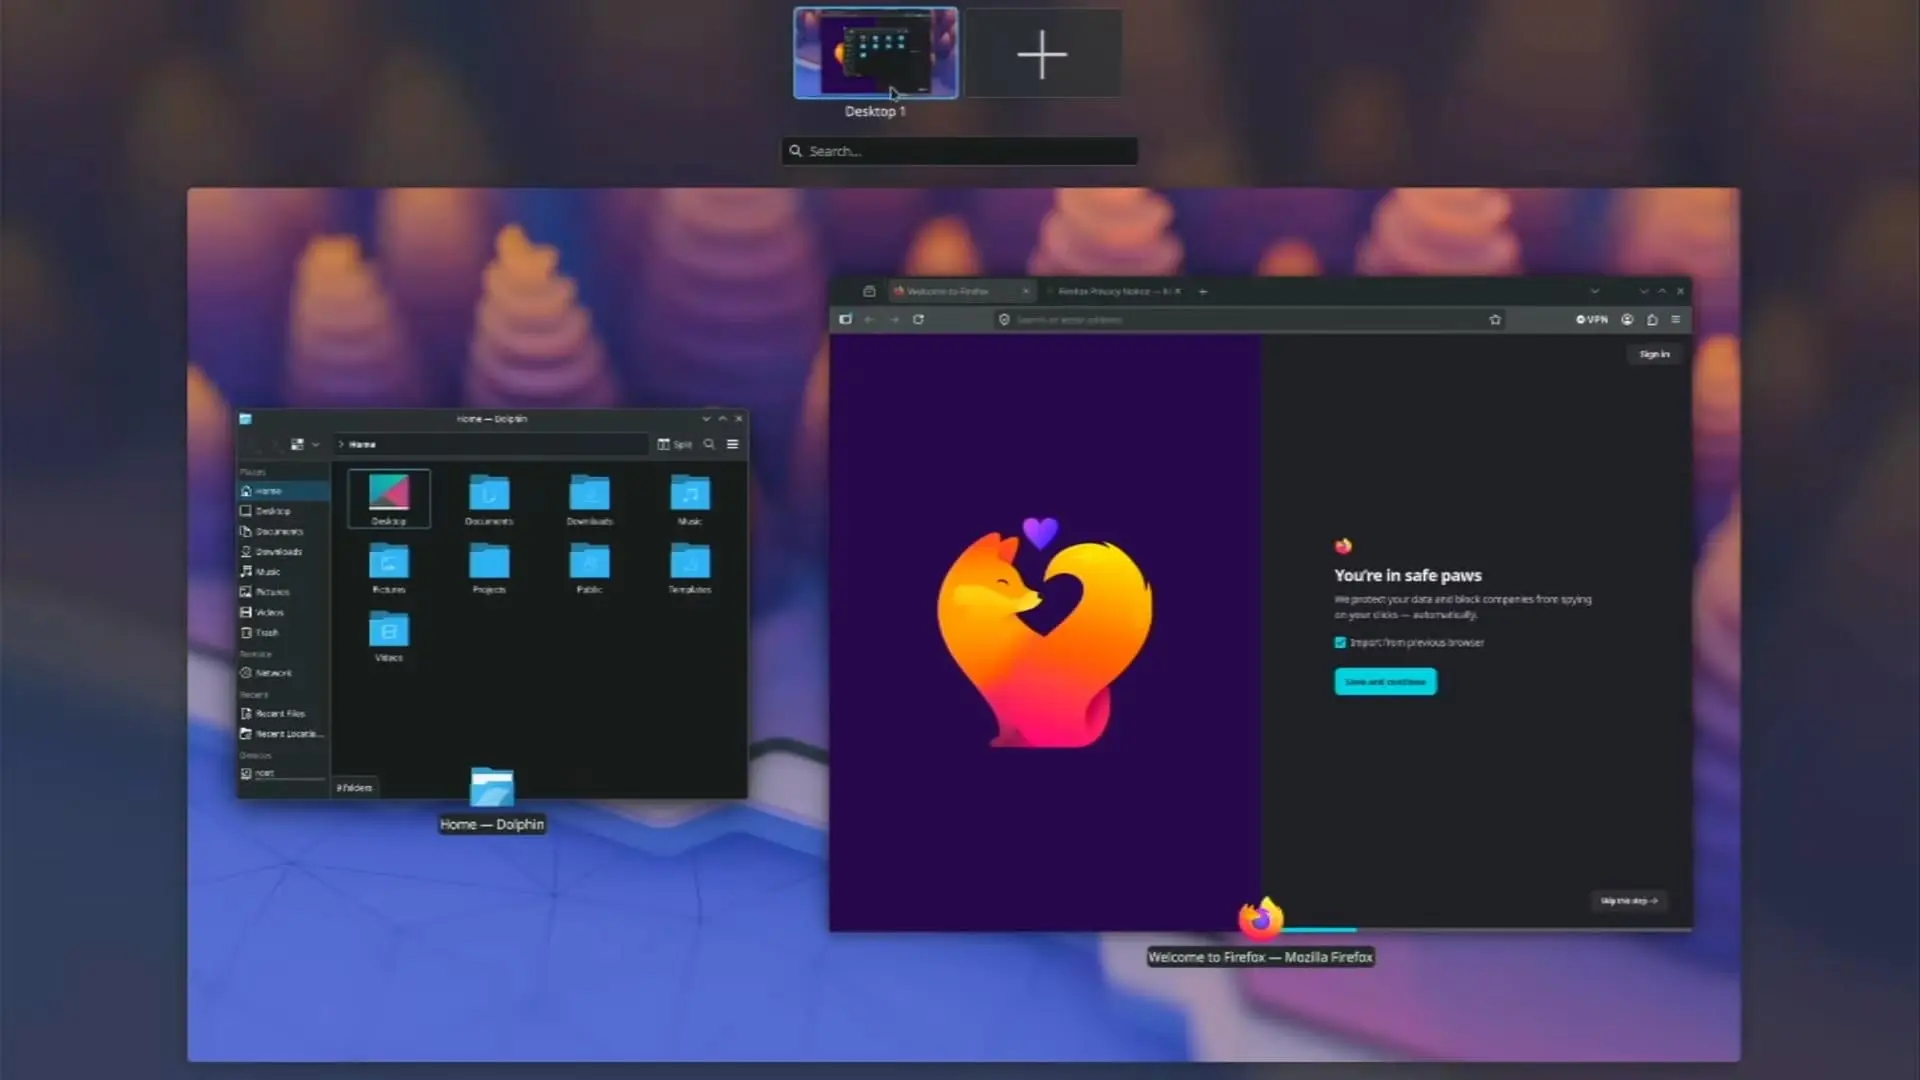The height and width of the screenshot is (1080, 1920).
Task: Click the Firefox address bar field
Action: pos(1250,319)
